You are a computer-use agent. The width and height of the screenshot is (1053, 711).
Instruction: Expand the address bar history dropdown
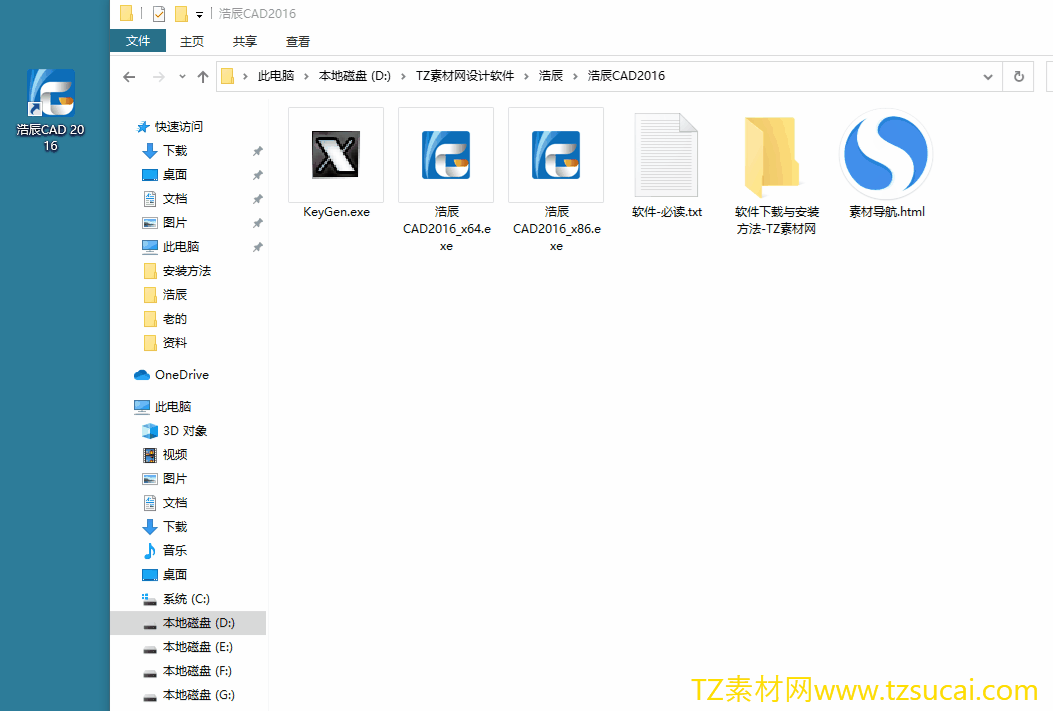(x=988, y=77)
